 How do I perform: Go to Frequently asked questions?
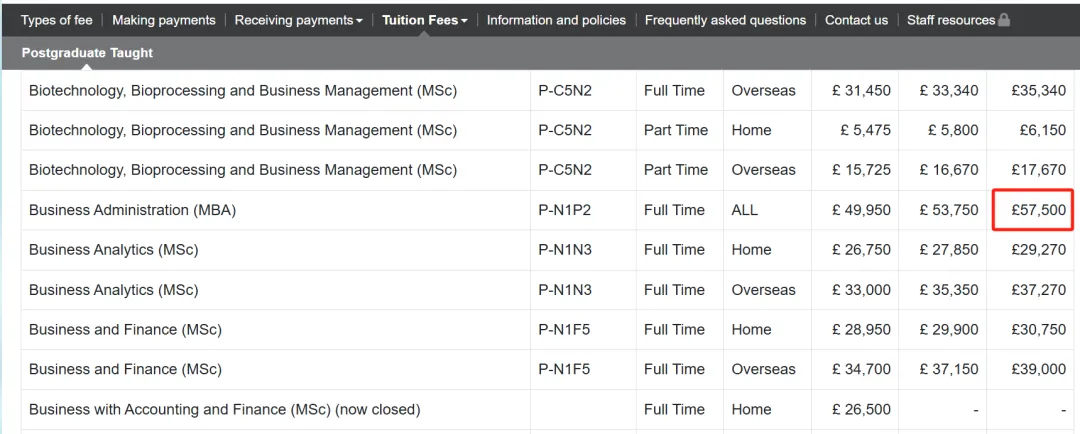pyautogui.click(x=725, y=20)
